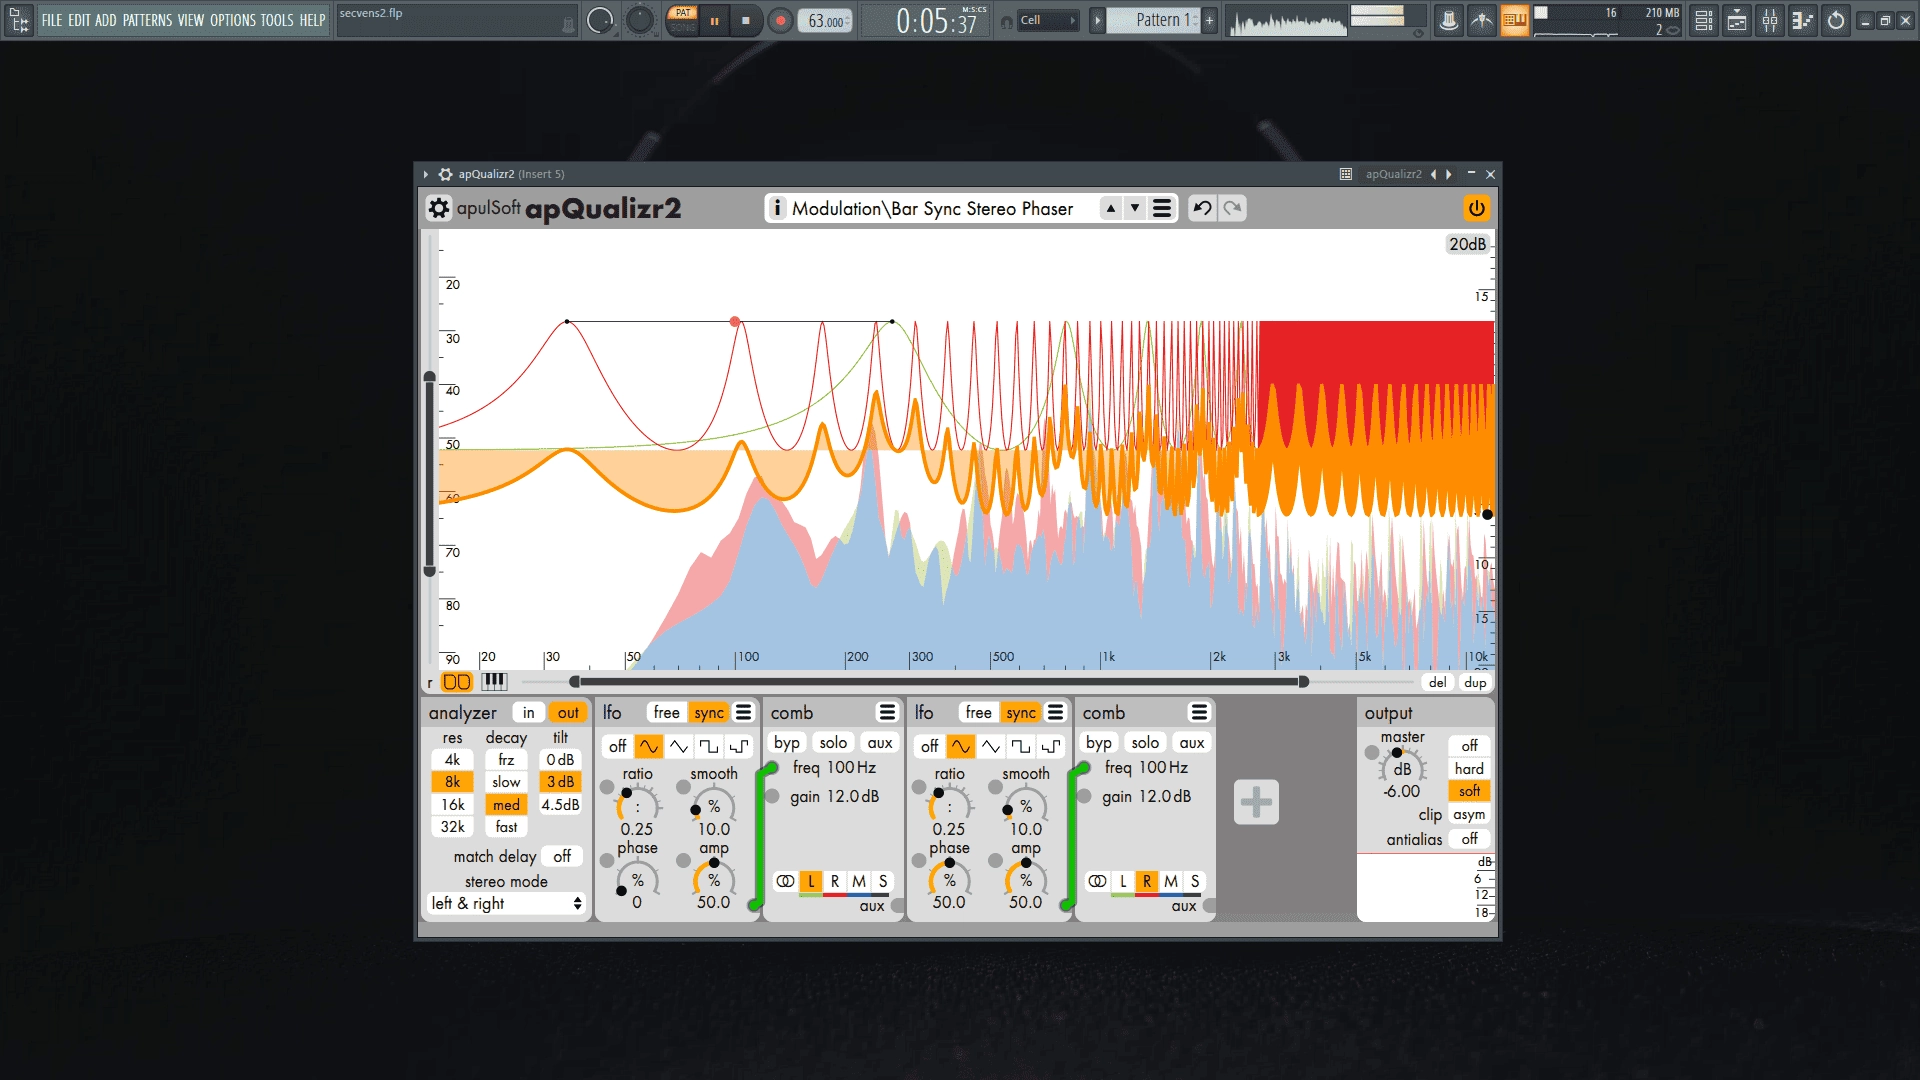Open the FL Studio mixer icon

(x=1770, y=20)
